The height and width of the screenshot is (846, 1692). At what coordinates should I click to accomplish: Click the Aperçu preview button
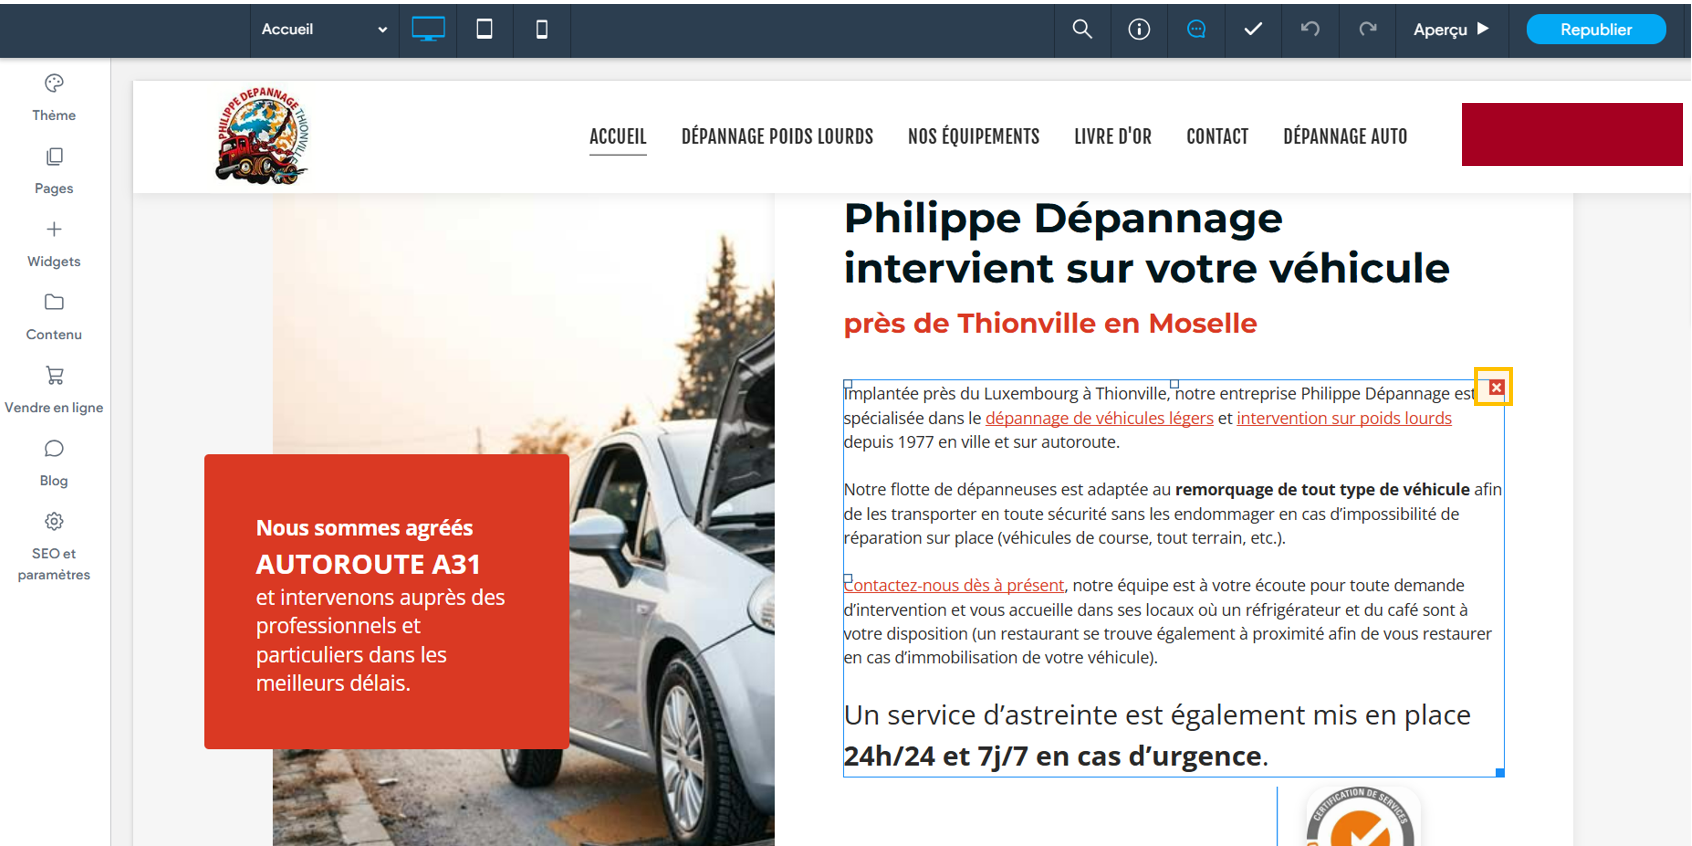(x=1451, y=29)
